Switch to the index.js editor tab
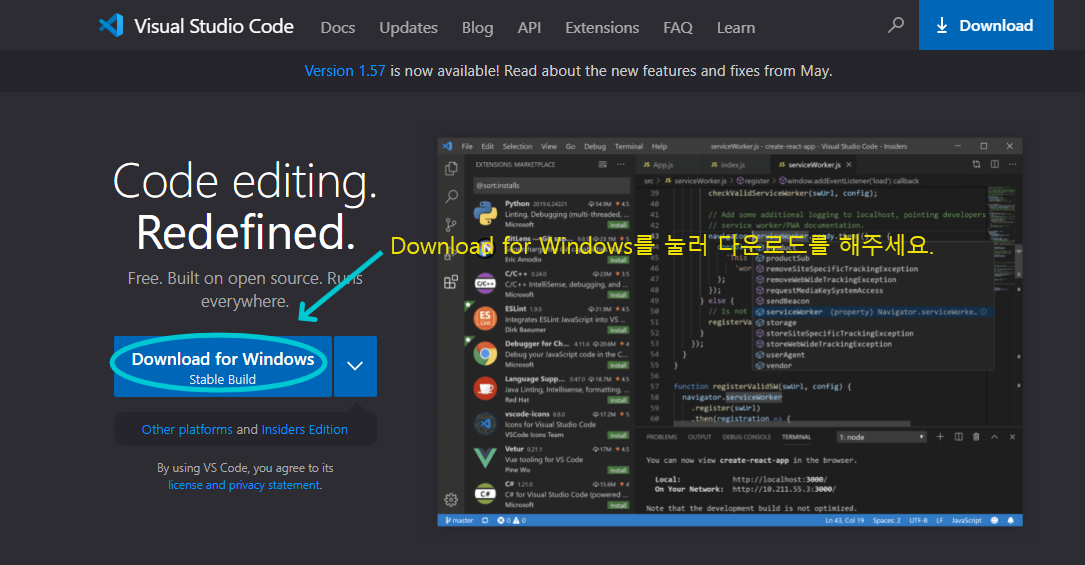Image resolution: width=1085 pixels, height=565 pixels. pyautogui.click(x=728, y=165)
